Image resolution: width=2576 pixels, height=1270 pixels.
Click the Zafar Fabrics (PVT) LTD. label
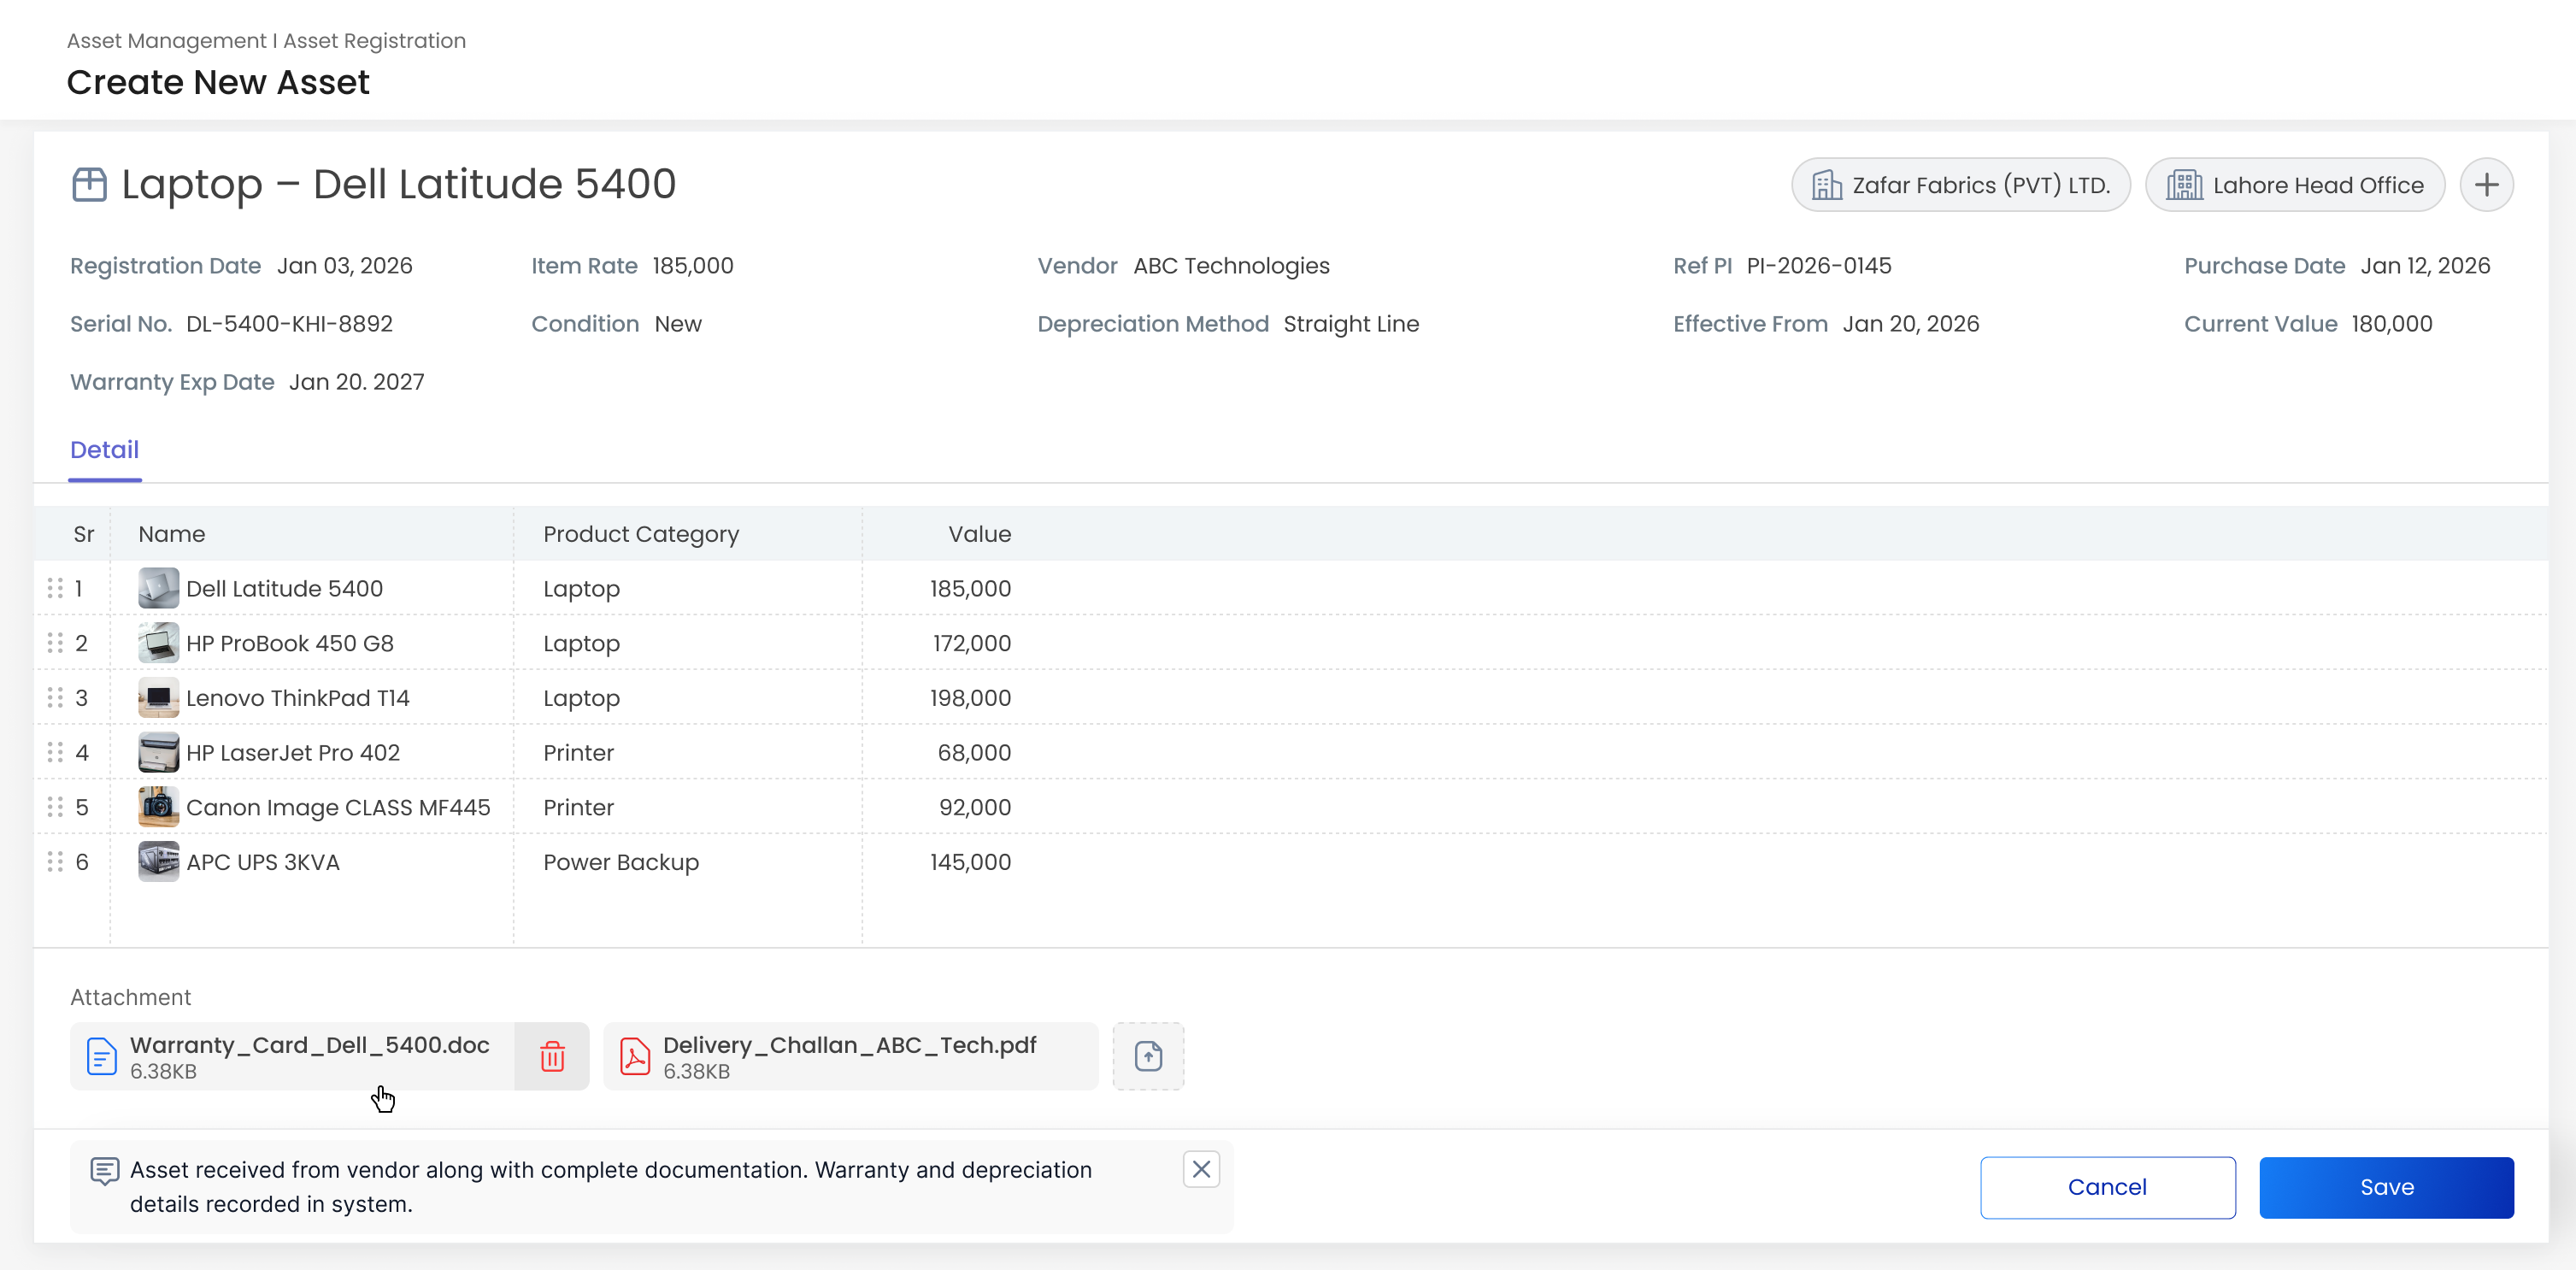point(1981,185)
